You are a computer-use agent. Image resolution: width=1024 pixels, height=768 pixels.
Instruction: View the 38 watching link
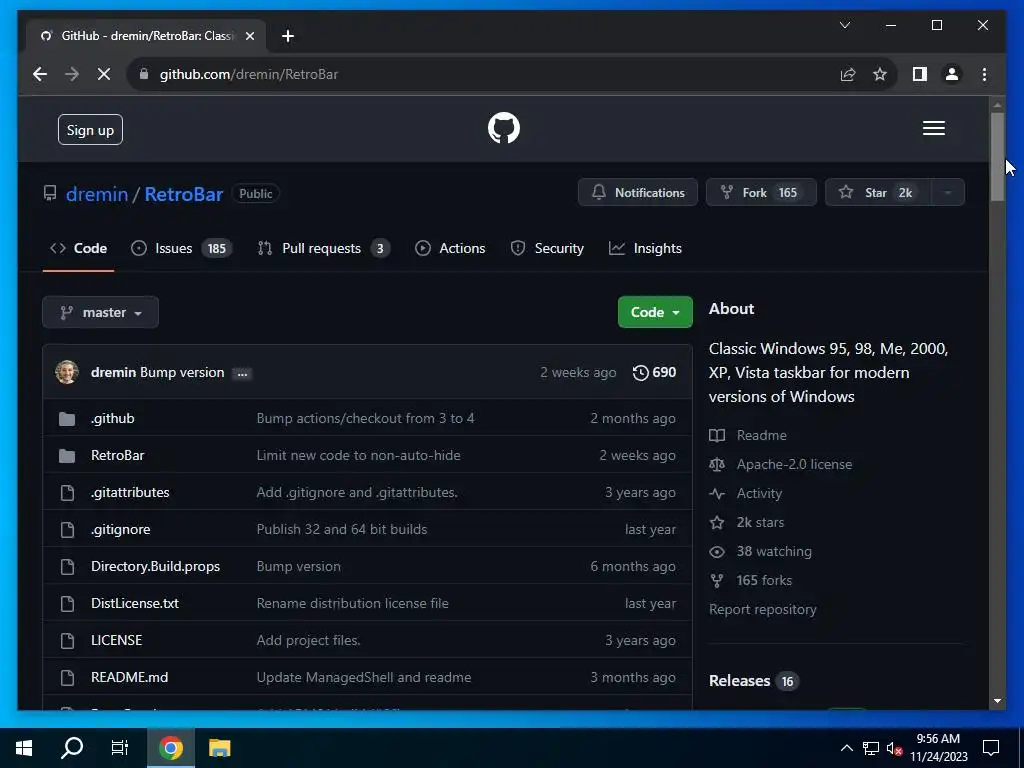761,552
